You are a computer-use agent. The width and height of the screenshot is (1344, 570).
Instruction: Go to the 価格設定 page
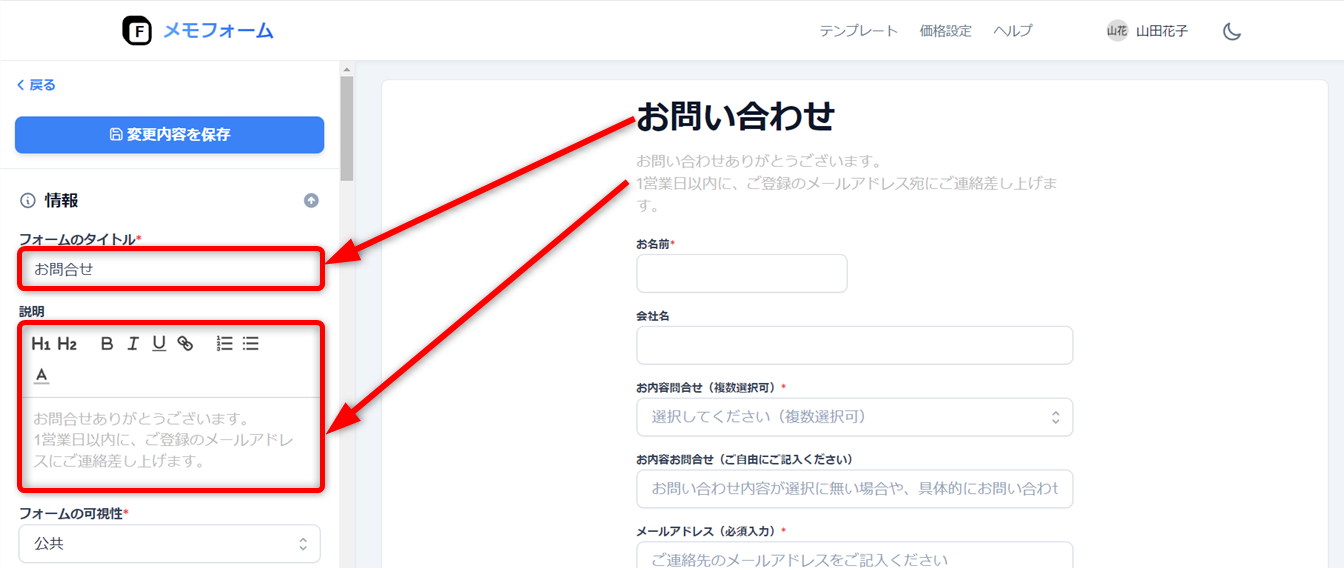coord(945,31)
